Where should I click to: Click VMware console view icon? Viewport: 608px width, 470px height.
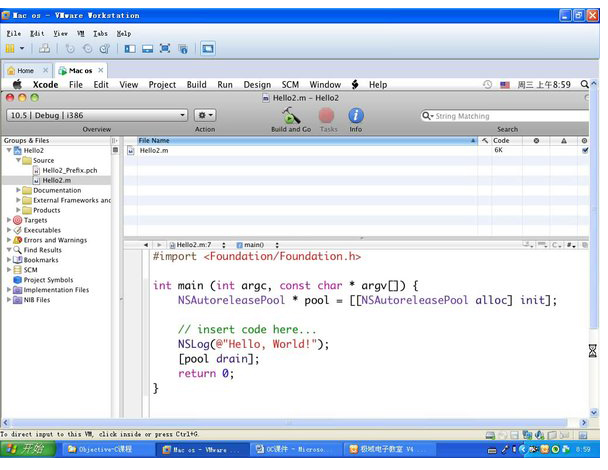(x=208, y=48)
